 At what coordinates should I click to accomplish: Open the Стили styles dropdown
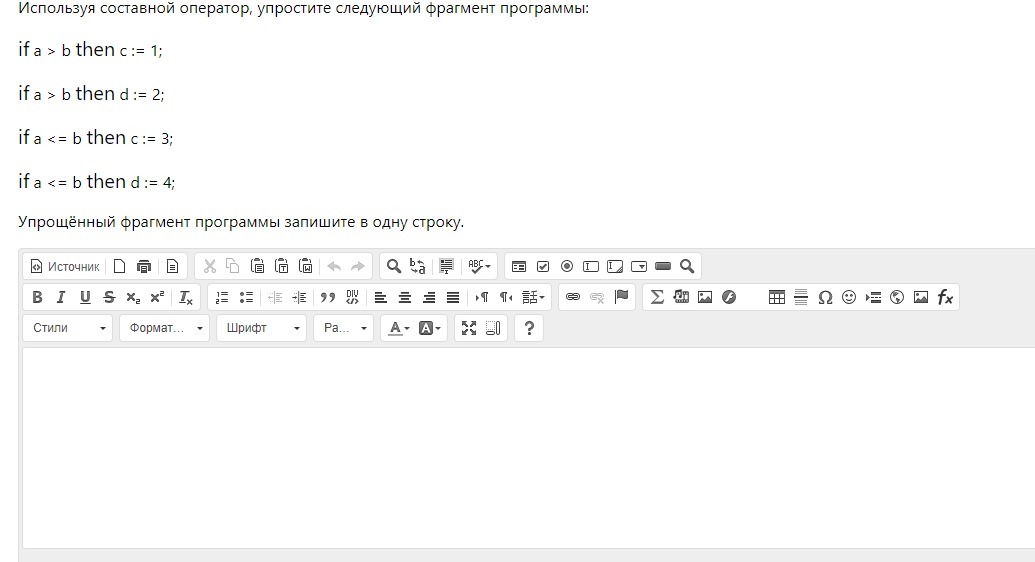[67, 328]
